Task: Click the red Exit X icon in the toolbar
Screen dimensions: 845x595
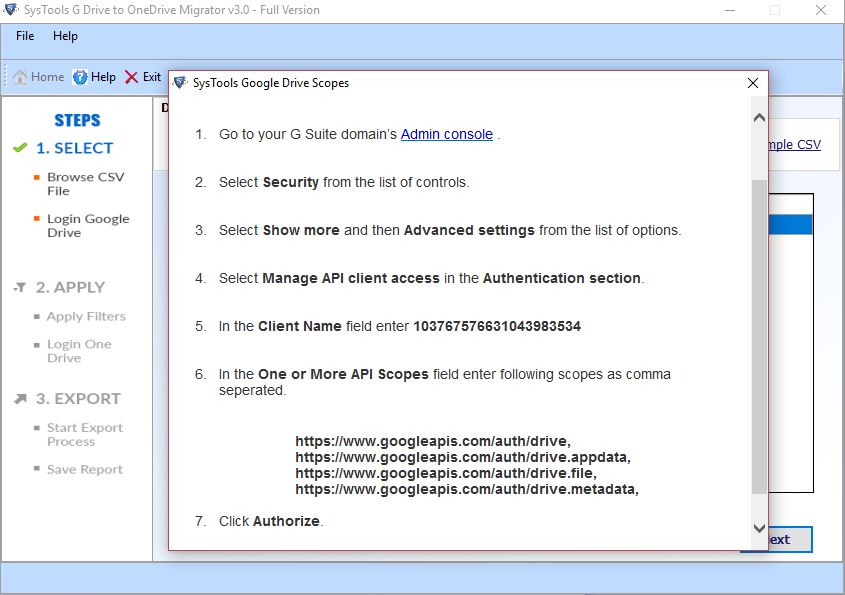Action: pyautogui.click(x=131, y=77)
